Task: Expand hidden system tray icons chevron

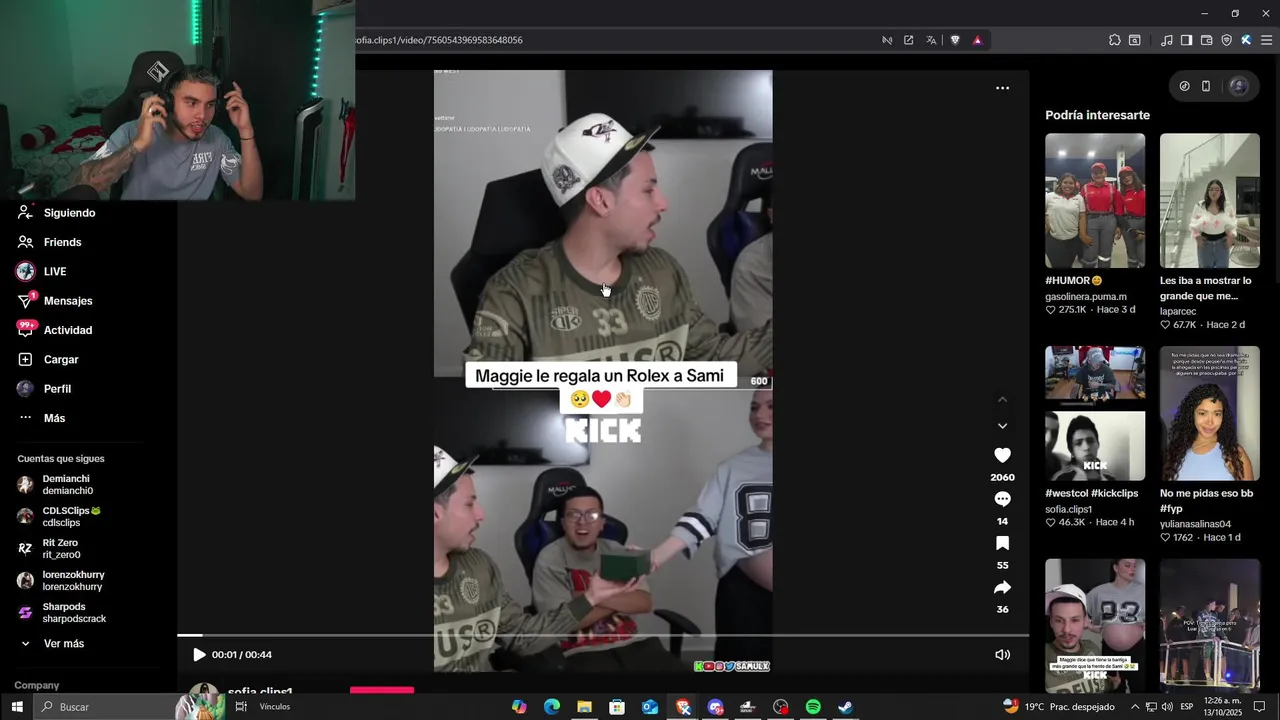Action: 1135,707
